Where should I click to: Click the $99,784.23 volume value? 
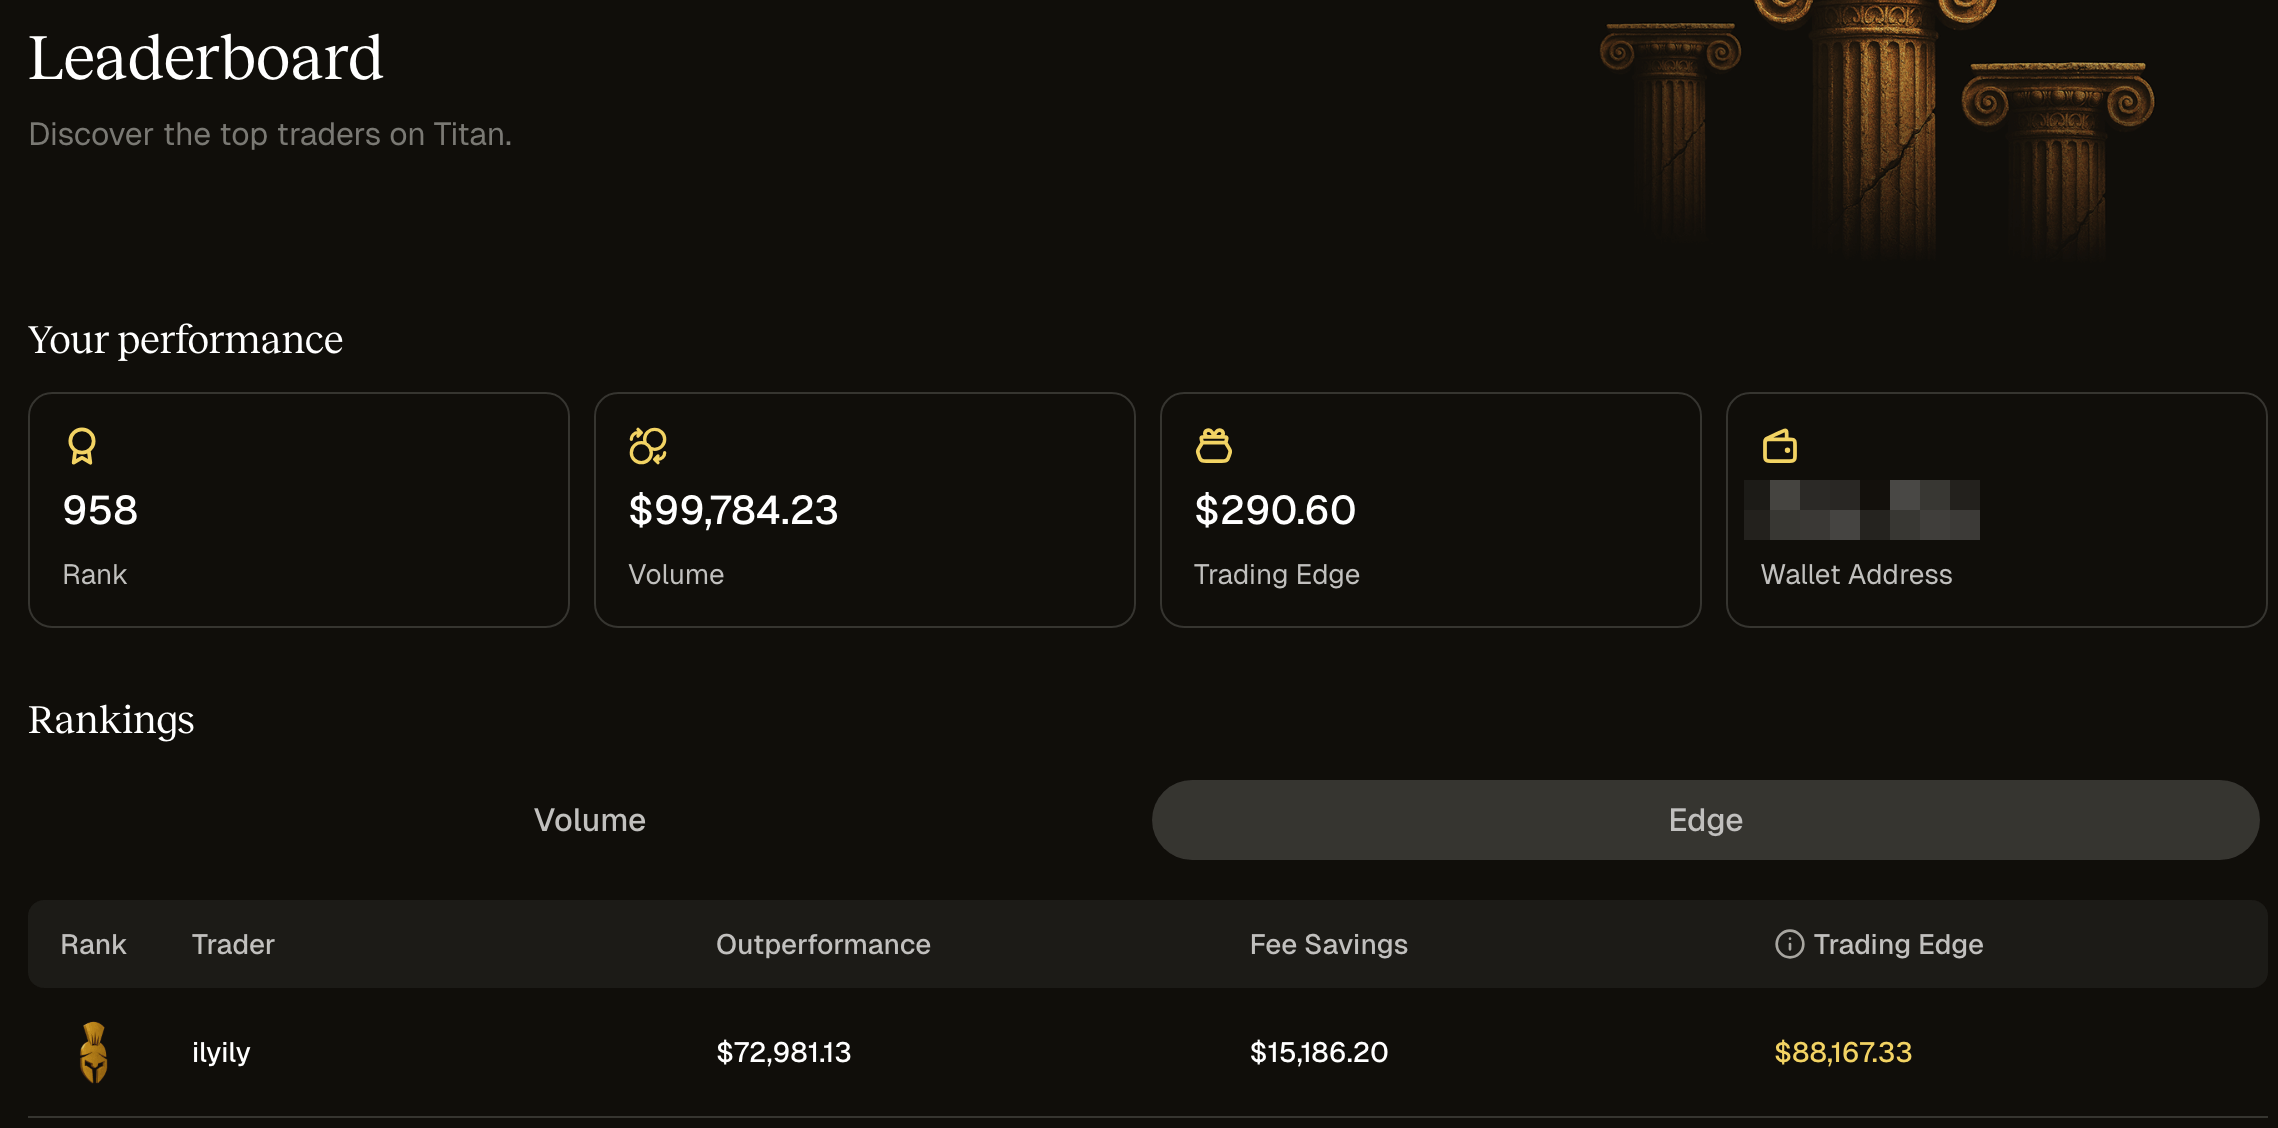[733, 510]
